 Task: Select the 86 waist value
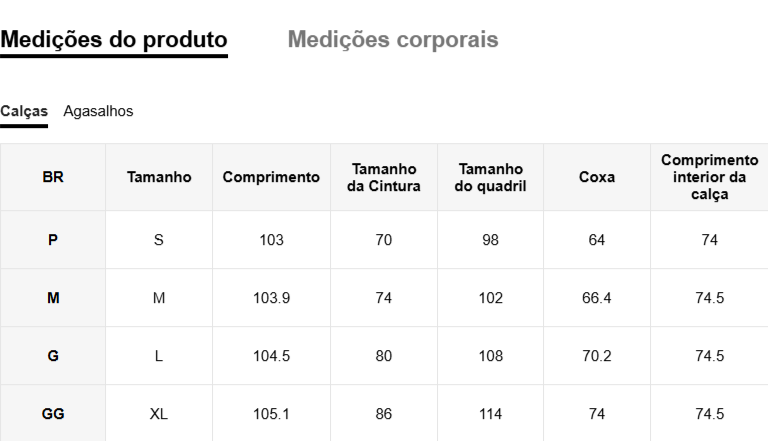pyautogui.click(x=384, y=414)
